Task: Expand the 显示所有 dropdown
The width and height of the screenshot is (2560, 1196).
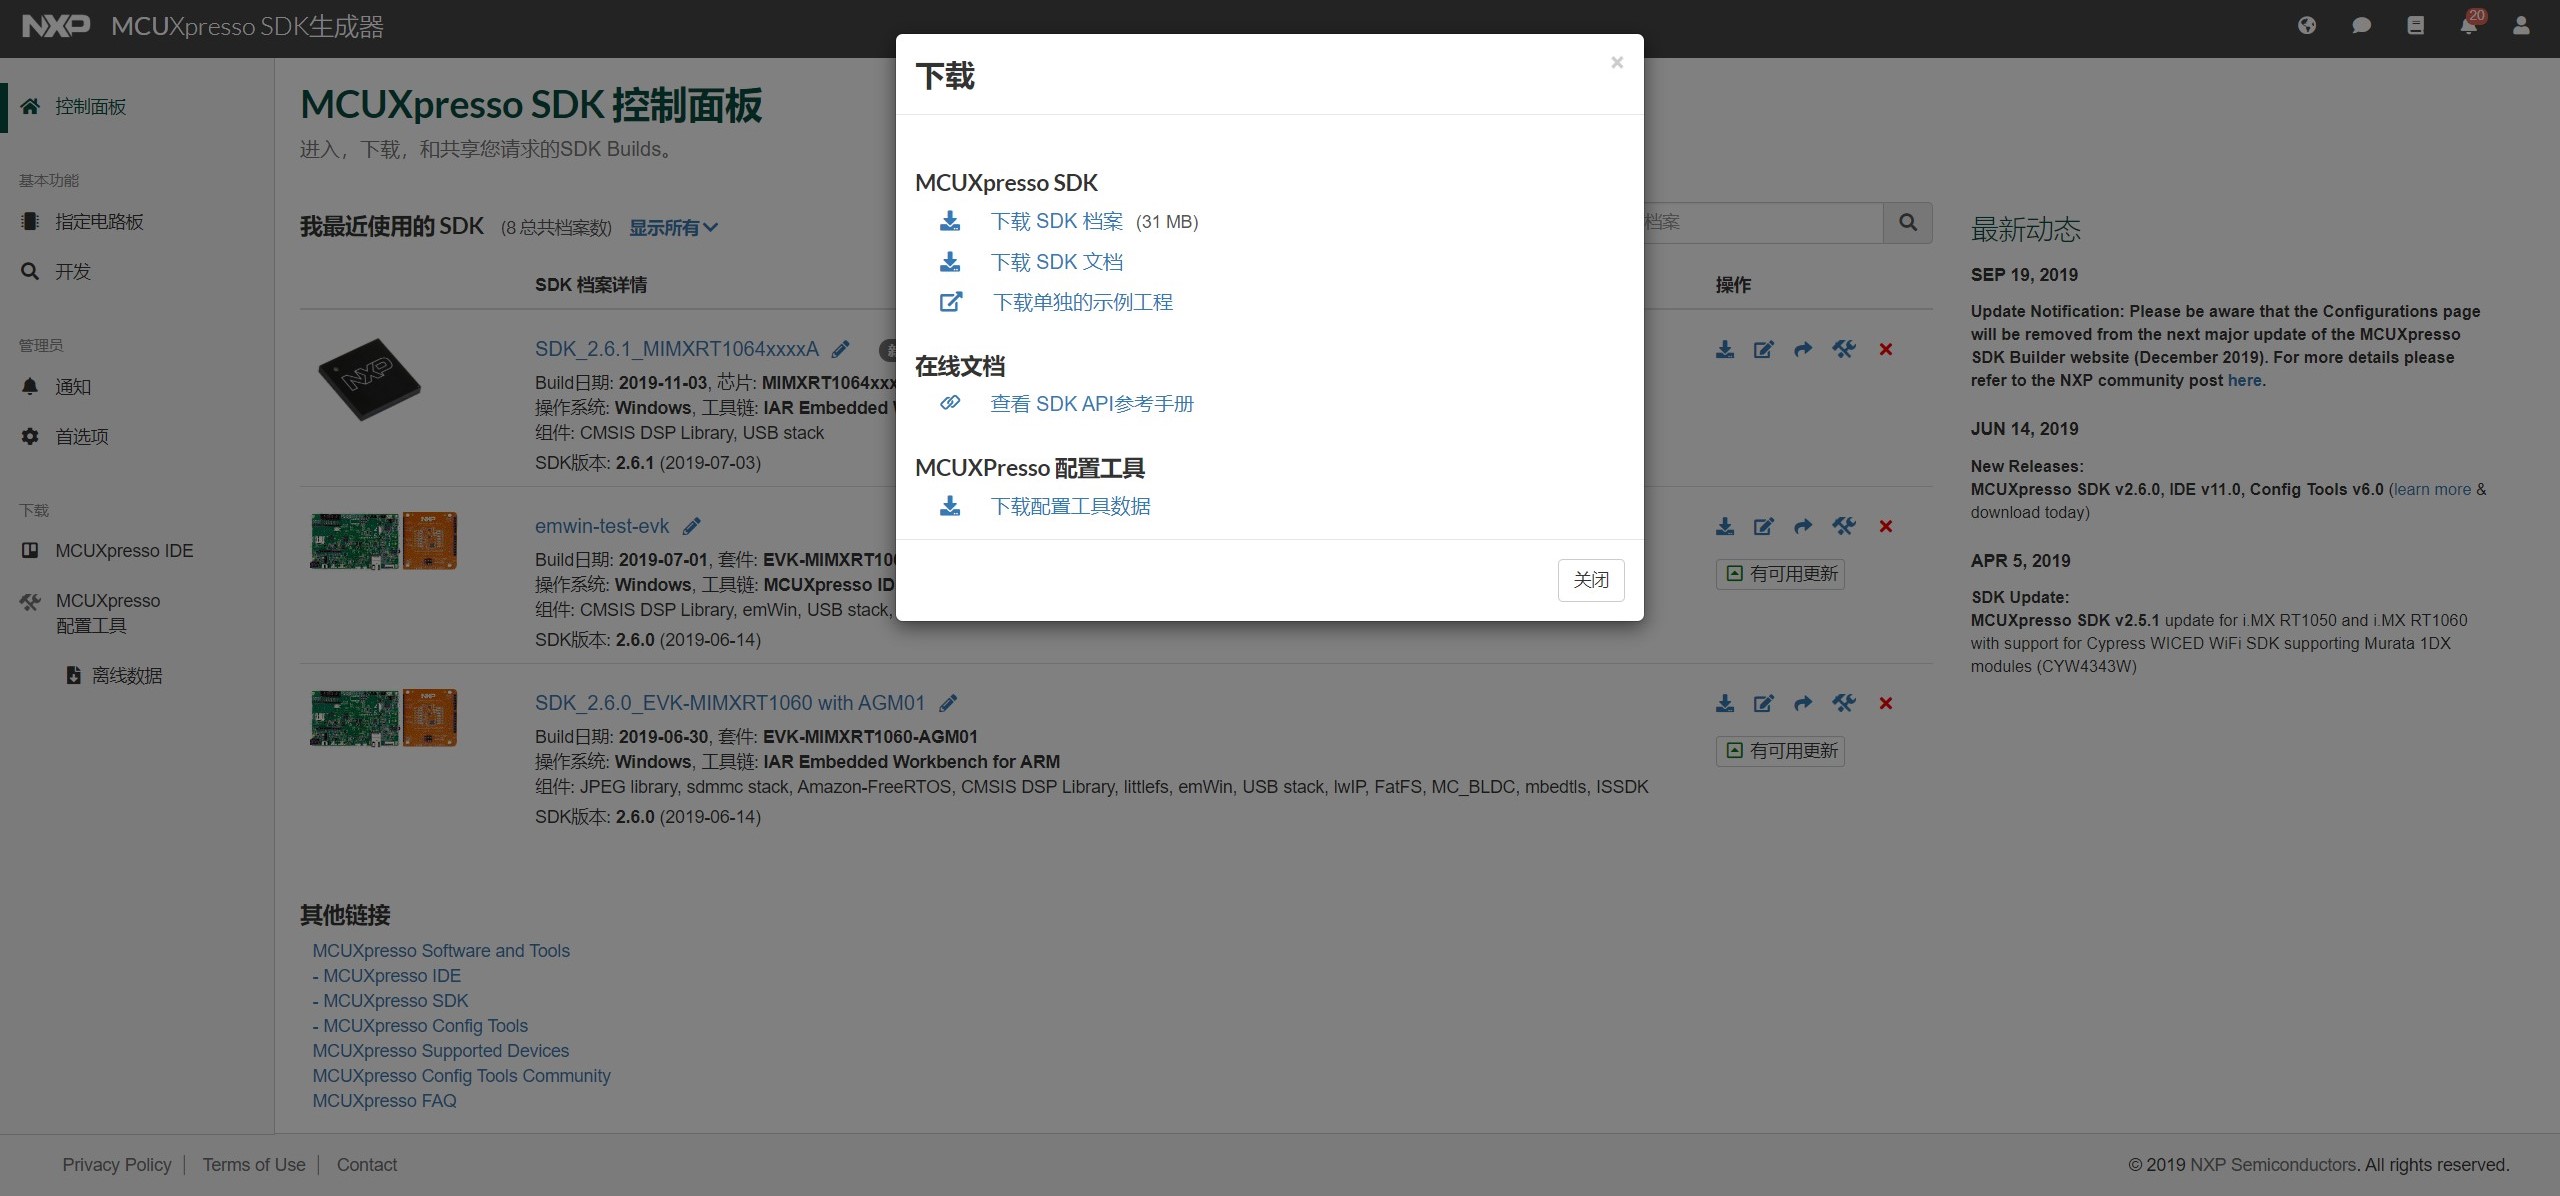Action: point(673,228)
